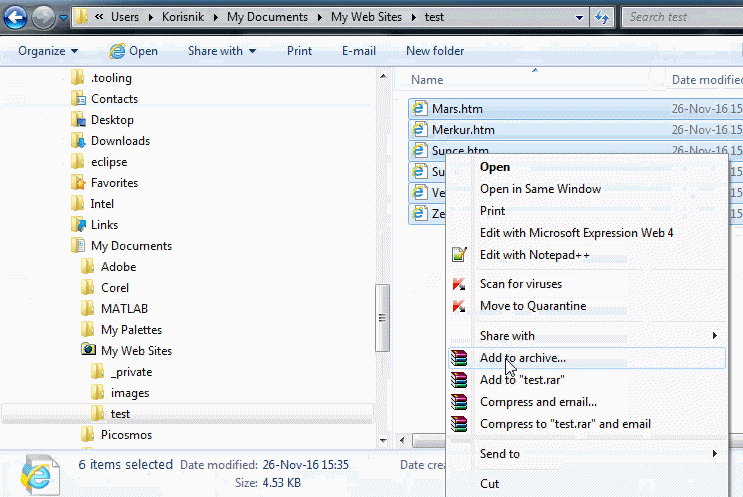Click the WinRAR icon next to Compress and email

point(459,402)
